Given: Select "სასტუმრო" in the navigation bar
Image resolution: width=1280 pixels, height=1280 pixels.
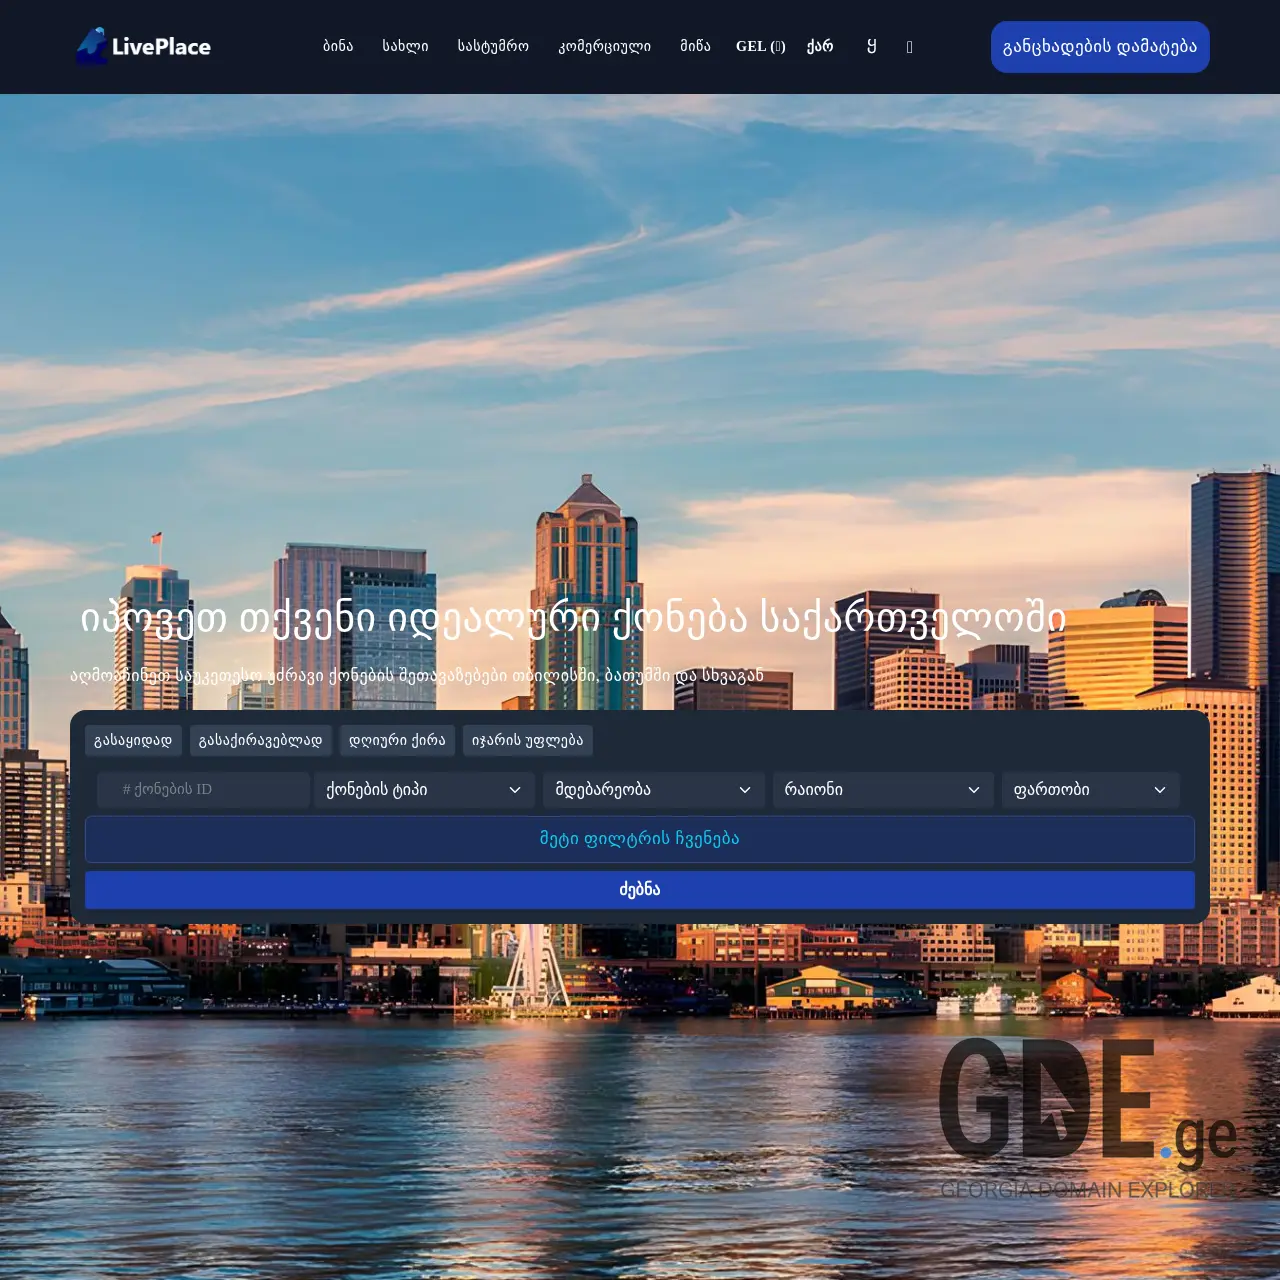Looking at the screenshot, I should (x=492, y=46).
